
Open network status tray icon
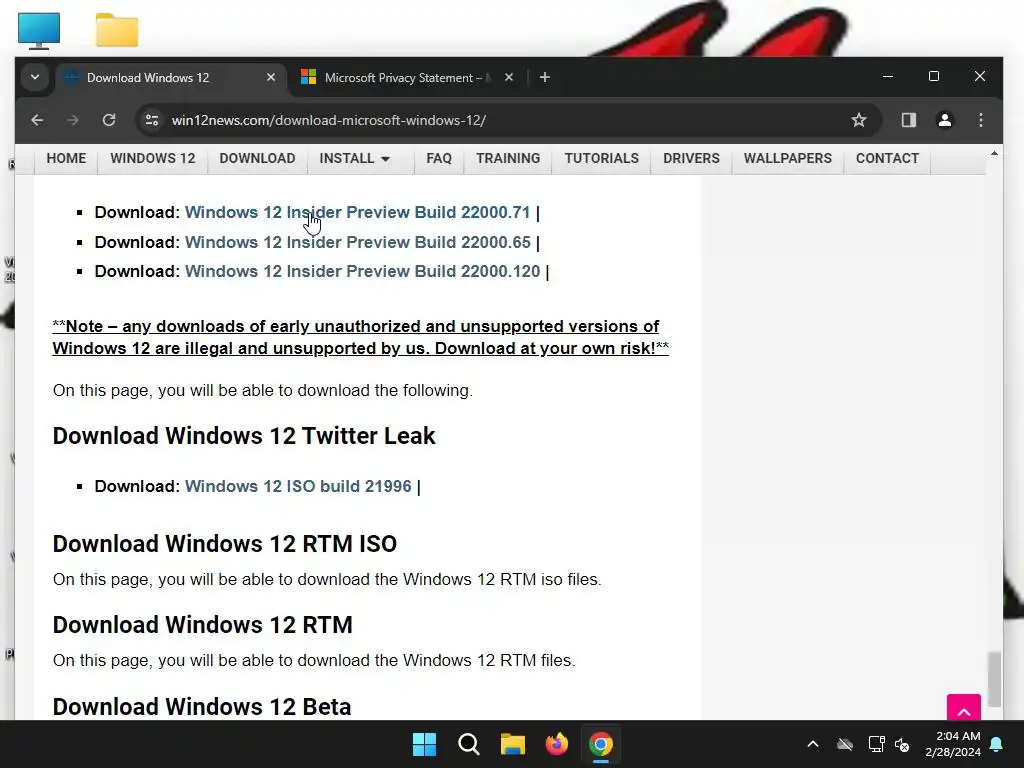876,744
